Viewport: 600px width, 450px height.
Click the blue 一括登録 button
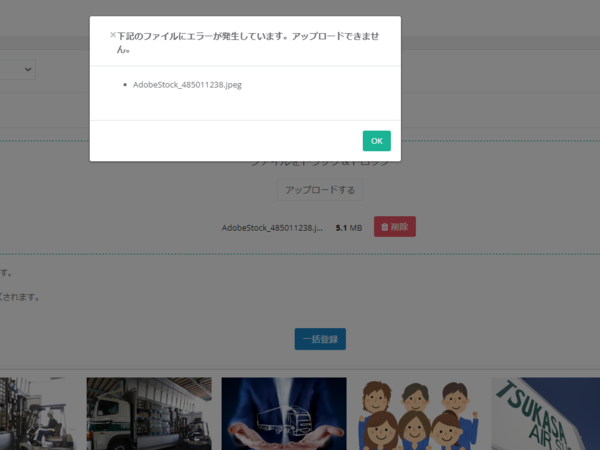tap(320, 339)
